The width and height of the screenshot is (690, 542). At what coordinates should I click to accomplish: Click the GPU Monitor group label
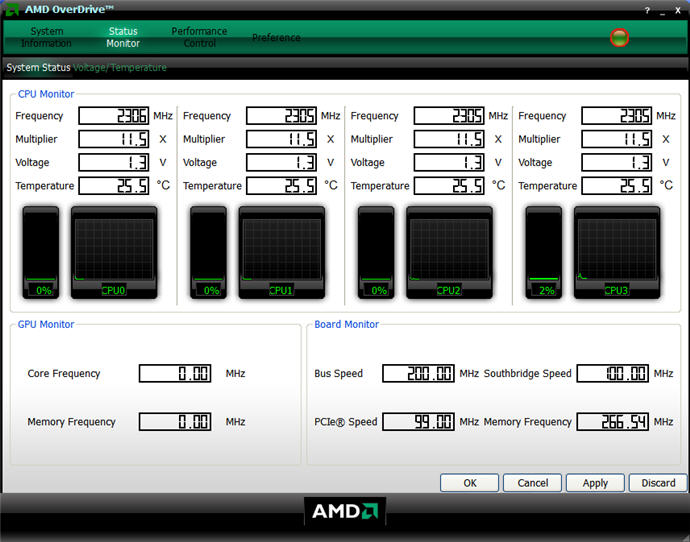(46, 324)
